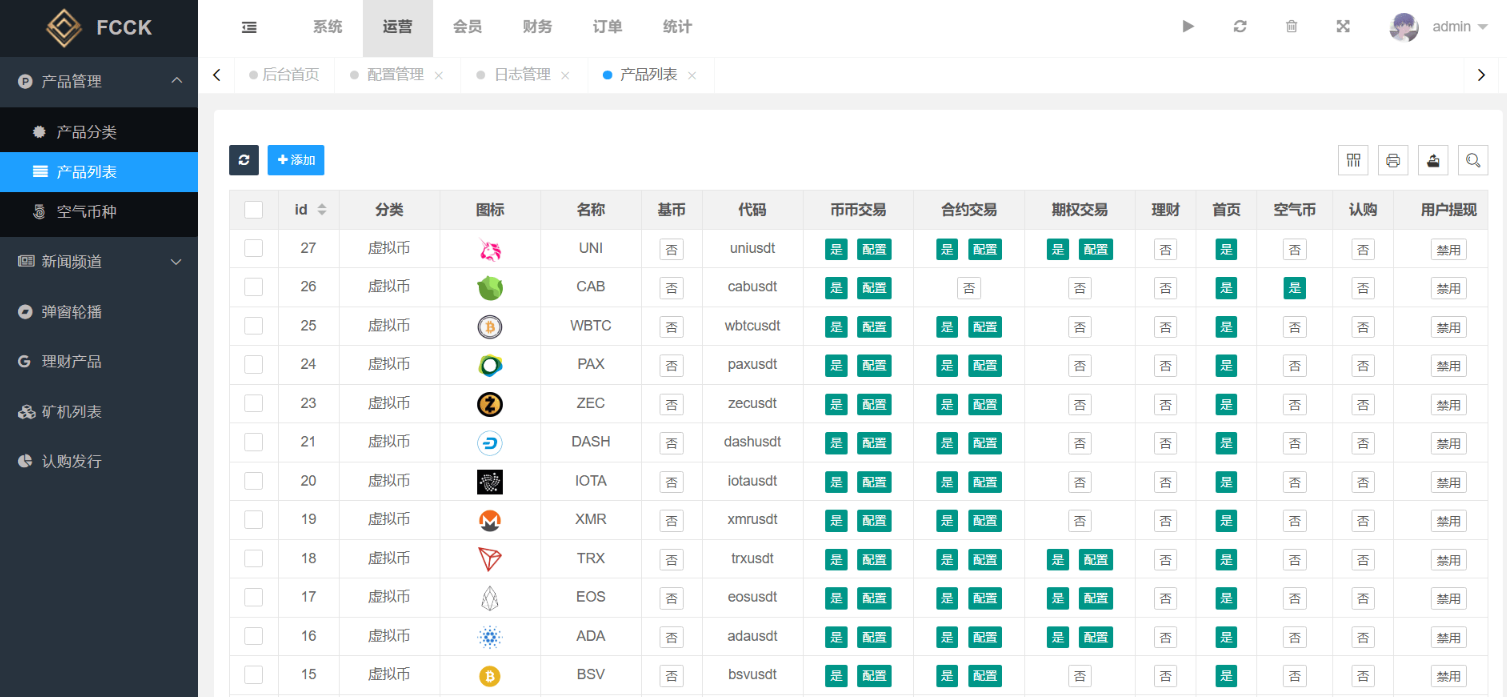Click the export table icon
Image resolution: width=1507 pixels, height=697 pixels.
1433,160
